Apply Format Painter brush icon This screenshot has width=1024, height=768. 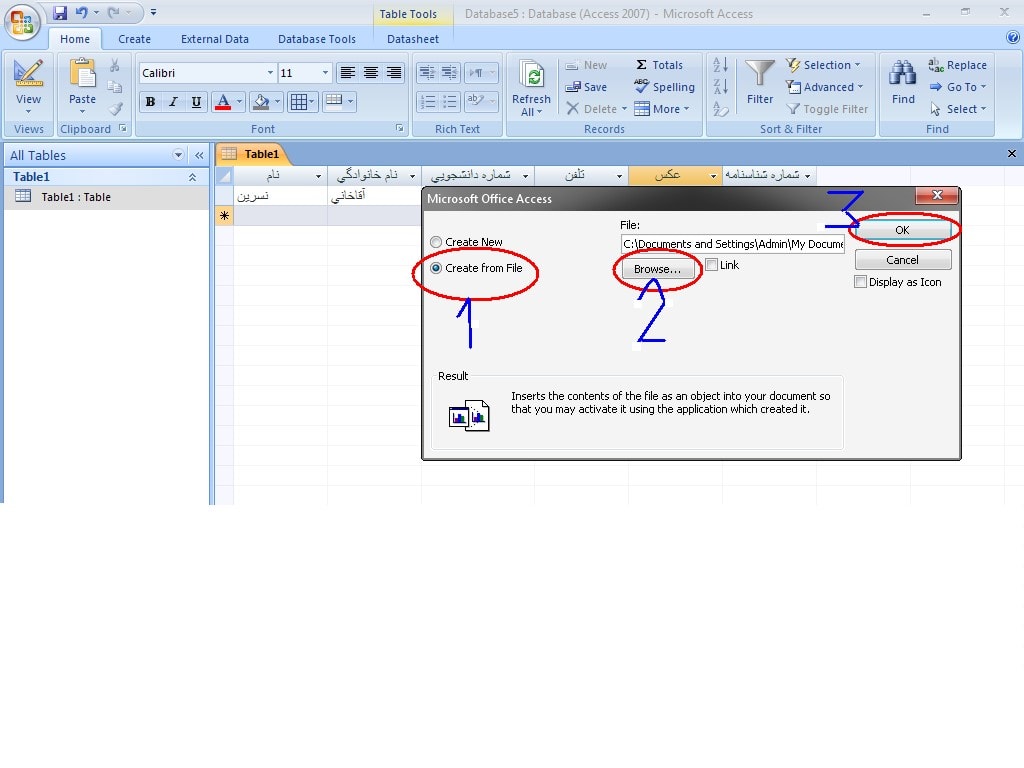115,109
